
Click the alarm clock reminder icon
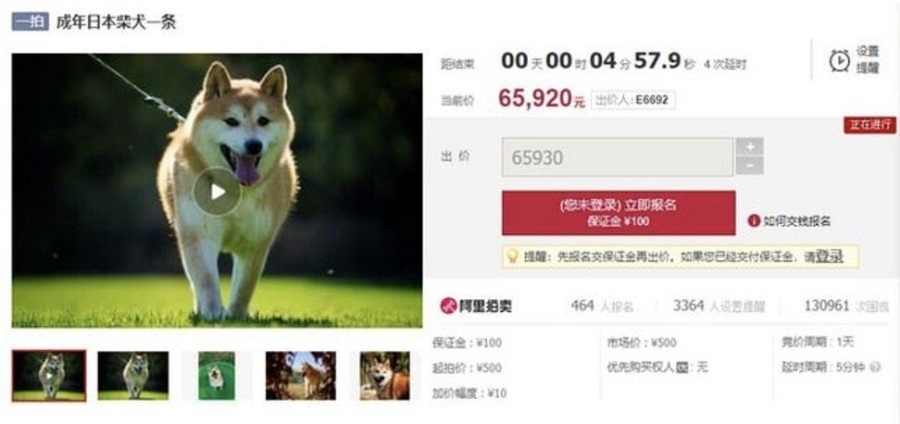[839, 60]
